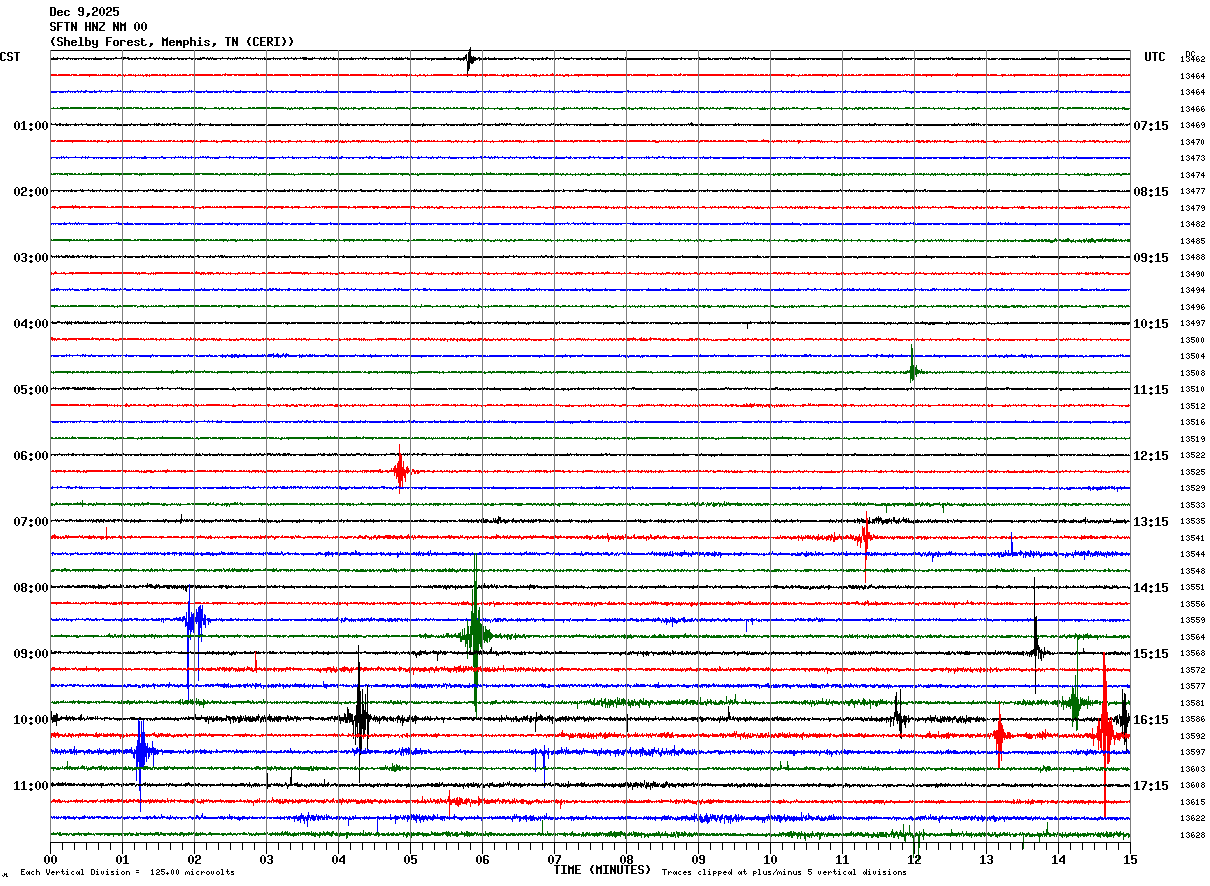Click the 16:15 UTC time label
Screen dimensions: 1210x886
pos(1150,720)
